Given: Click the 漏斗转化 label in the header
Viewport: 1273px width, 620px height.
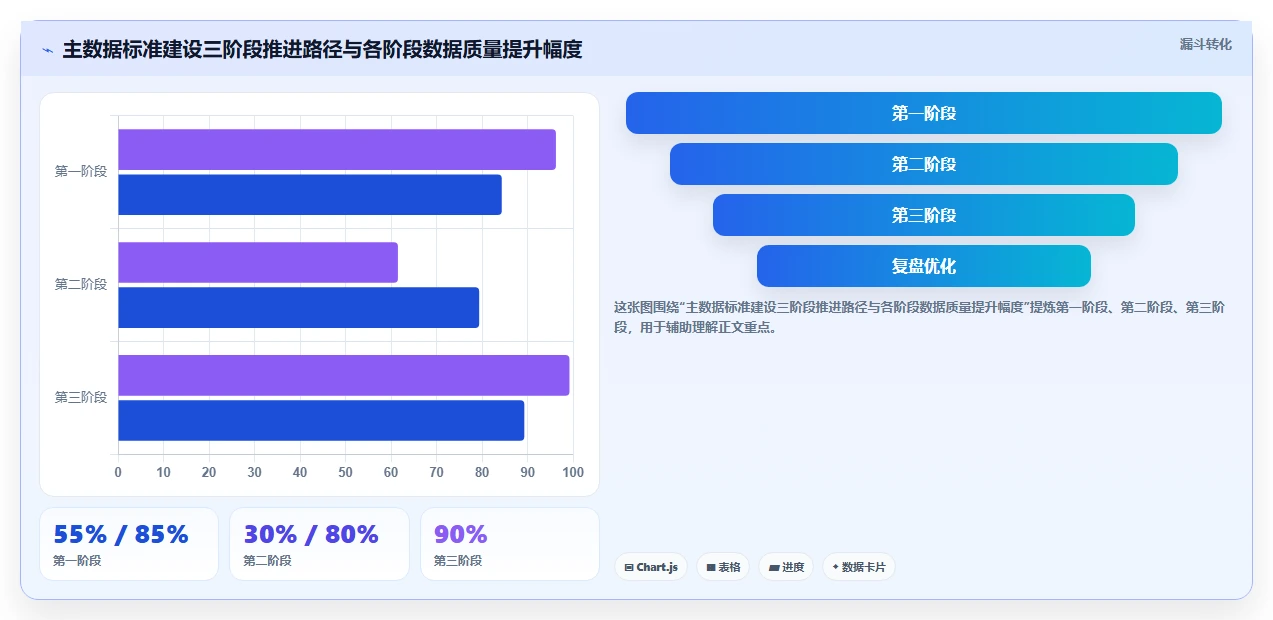Looking at the screenshot, I should 1205,44.
